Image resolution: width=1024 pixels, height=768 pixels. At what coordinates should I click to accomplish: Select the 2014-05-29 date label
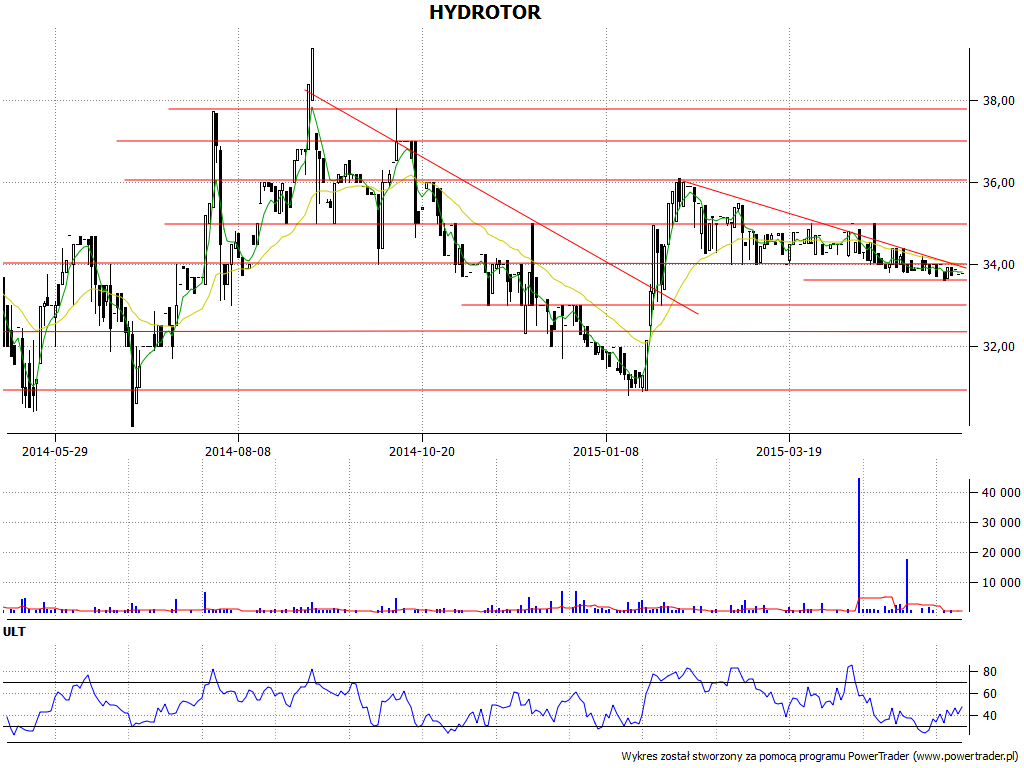click(x=55, y=451)
